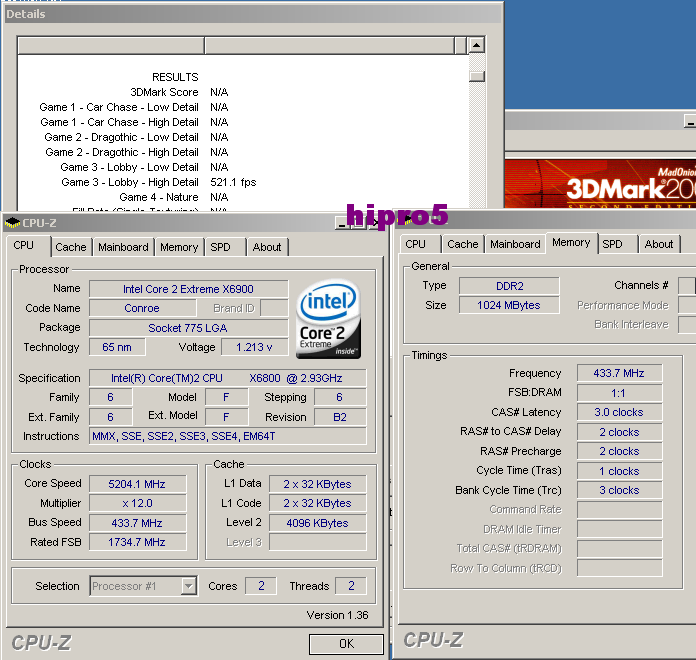Click the Intel Core 2 Extreme logo
The image size is (696, 660).
pos(328,318)
